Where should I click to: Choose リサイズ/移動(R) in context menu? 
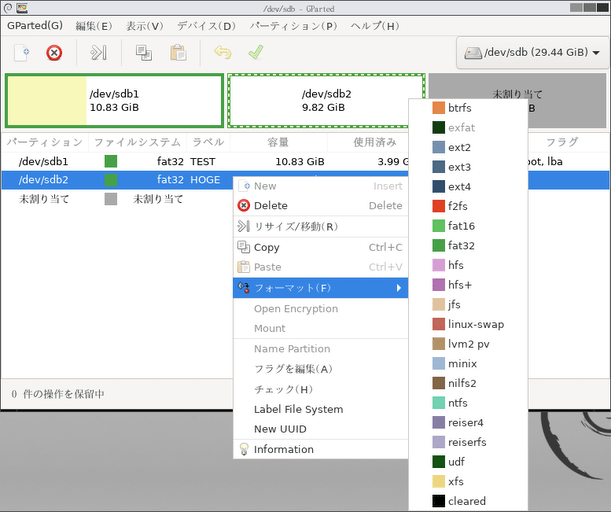320,226
